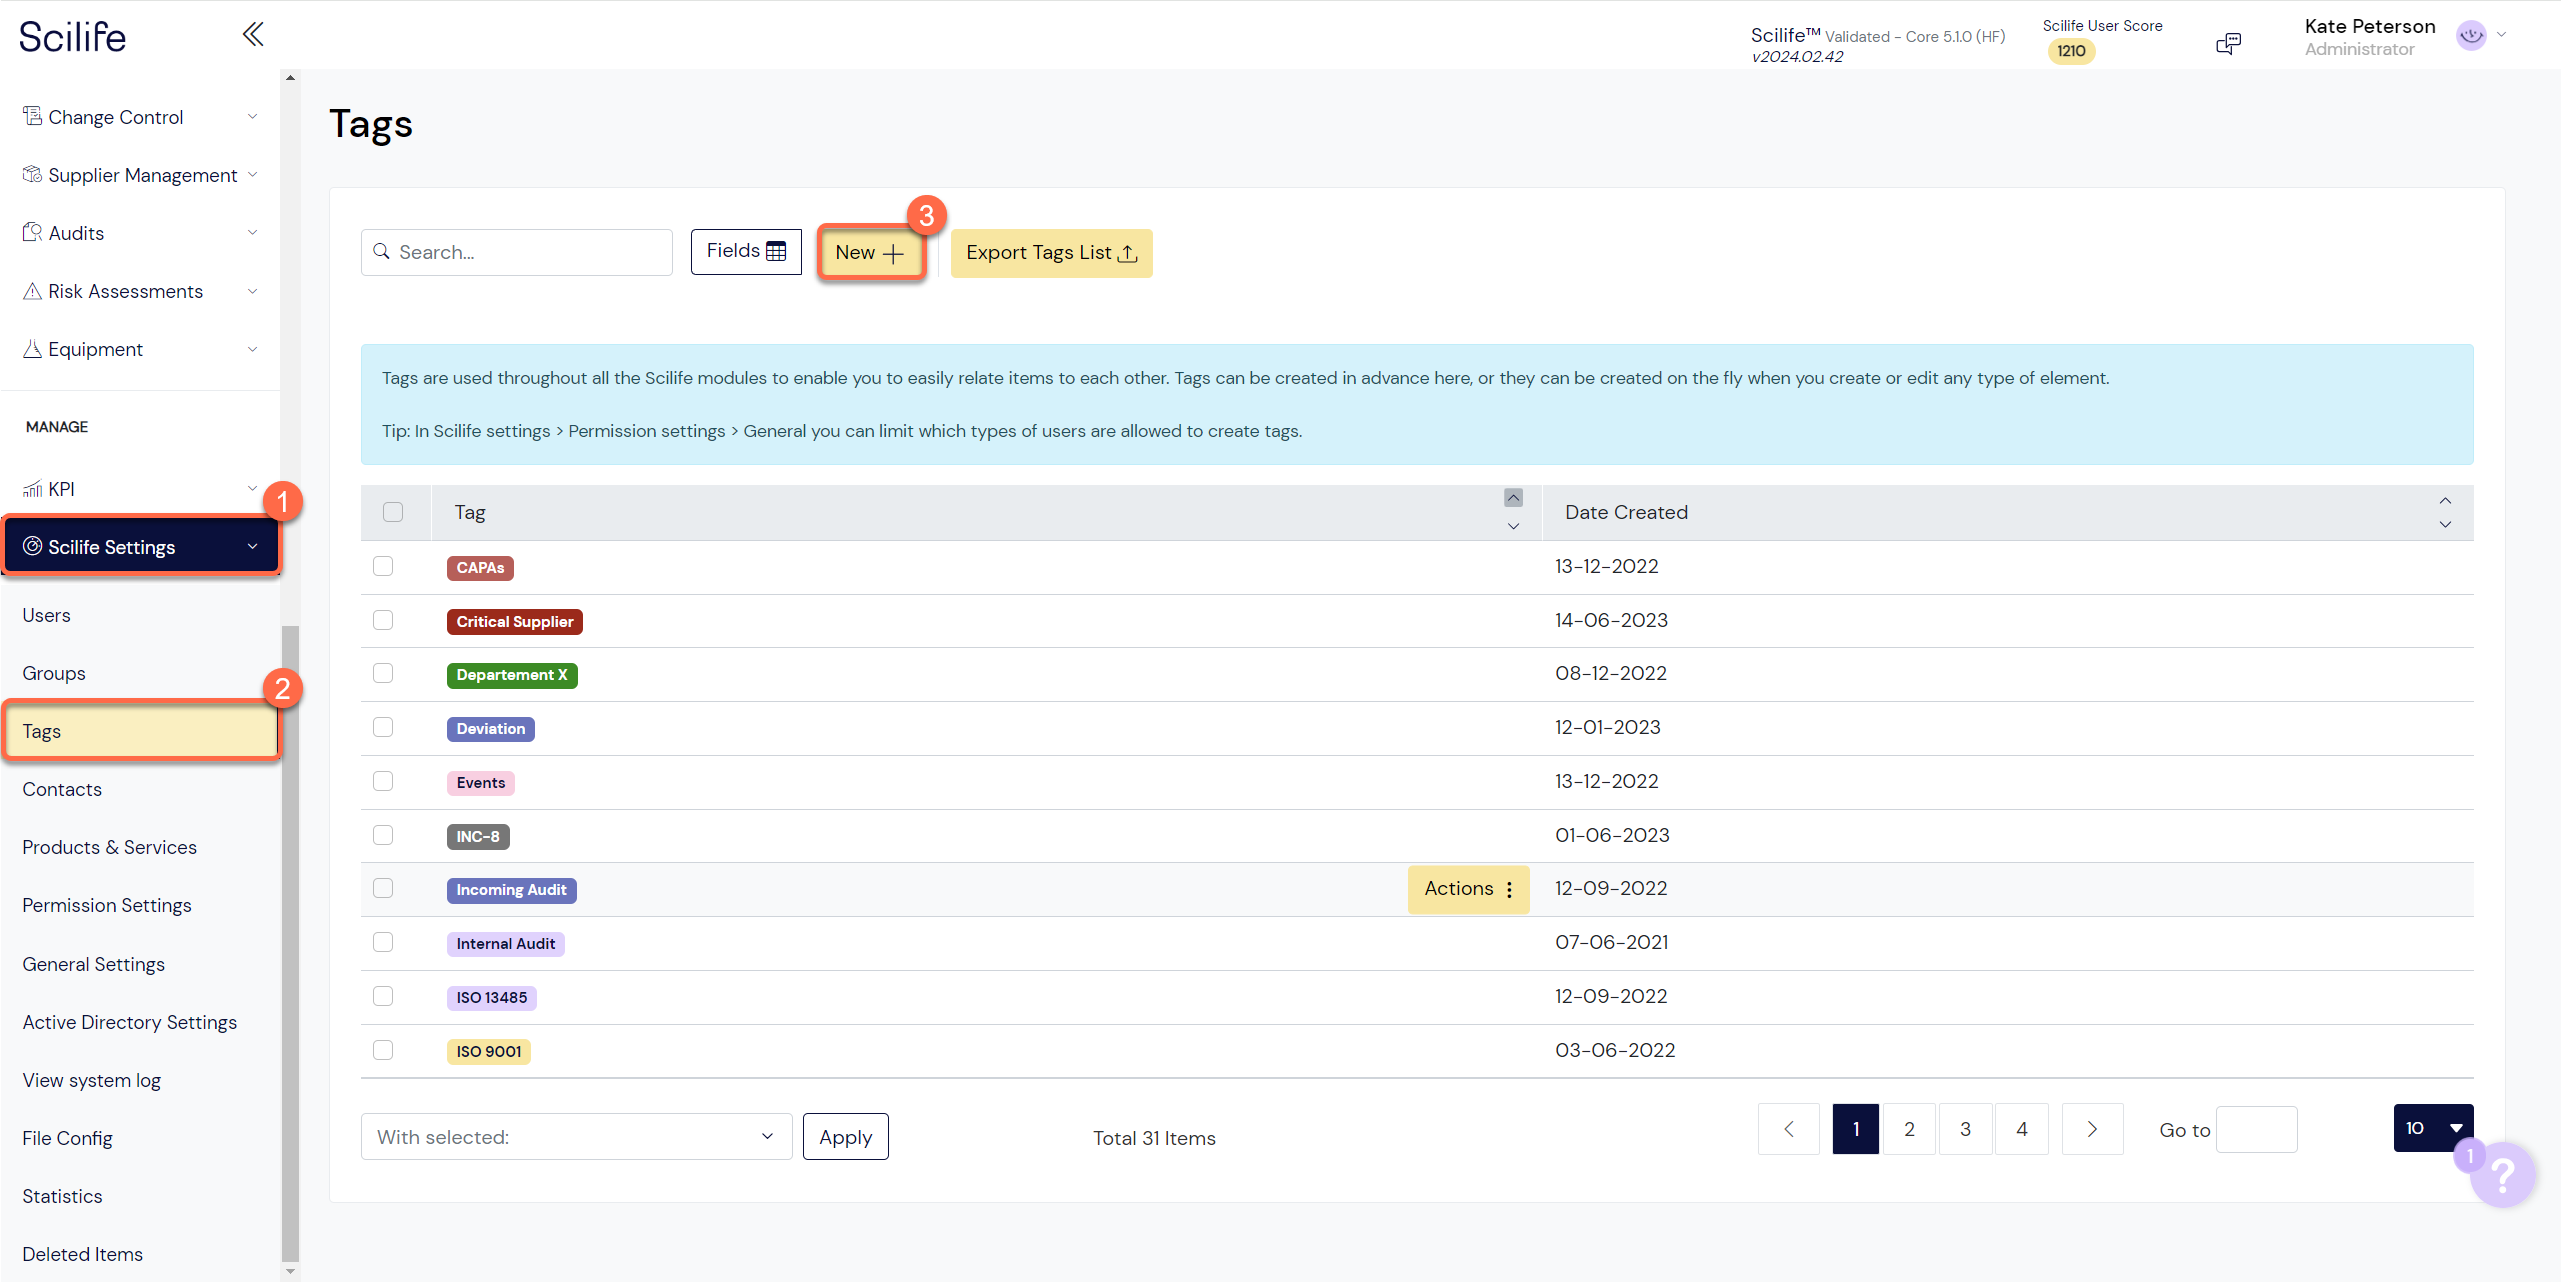Click the Scilife Settings gear icon
The width and height of the screenshot is (2561, 1282).
(32, 546)
